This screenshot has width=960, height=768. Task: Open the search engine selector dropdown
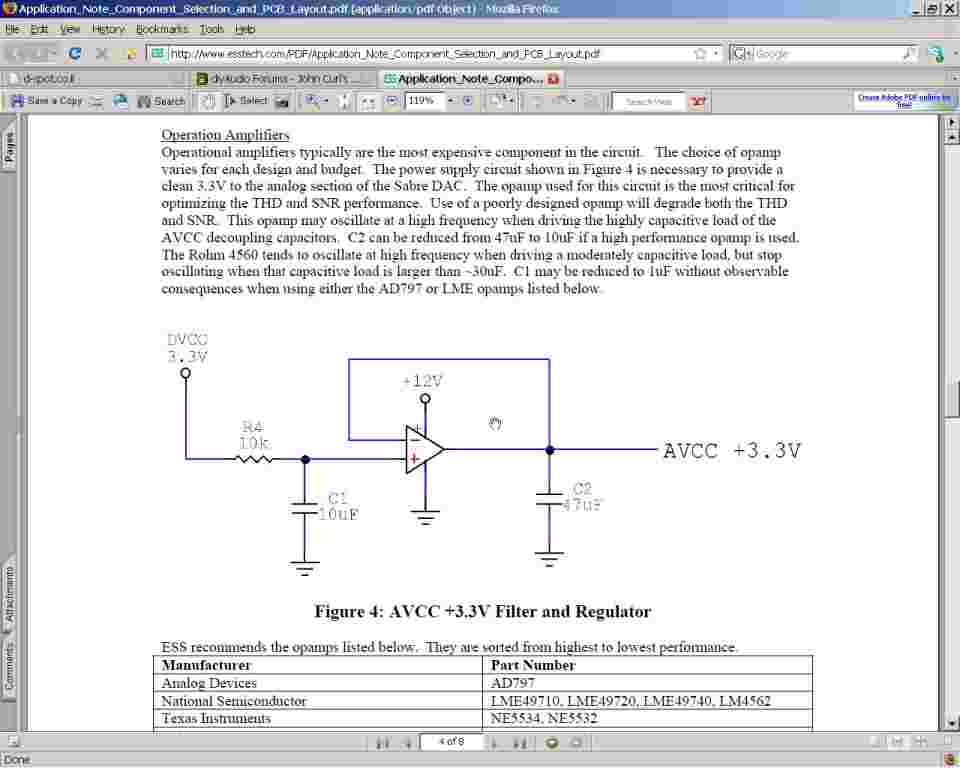click(x=741, y=54)
